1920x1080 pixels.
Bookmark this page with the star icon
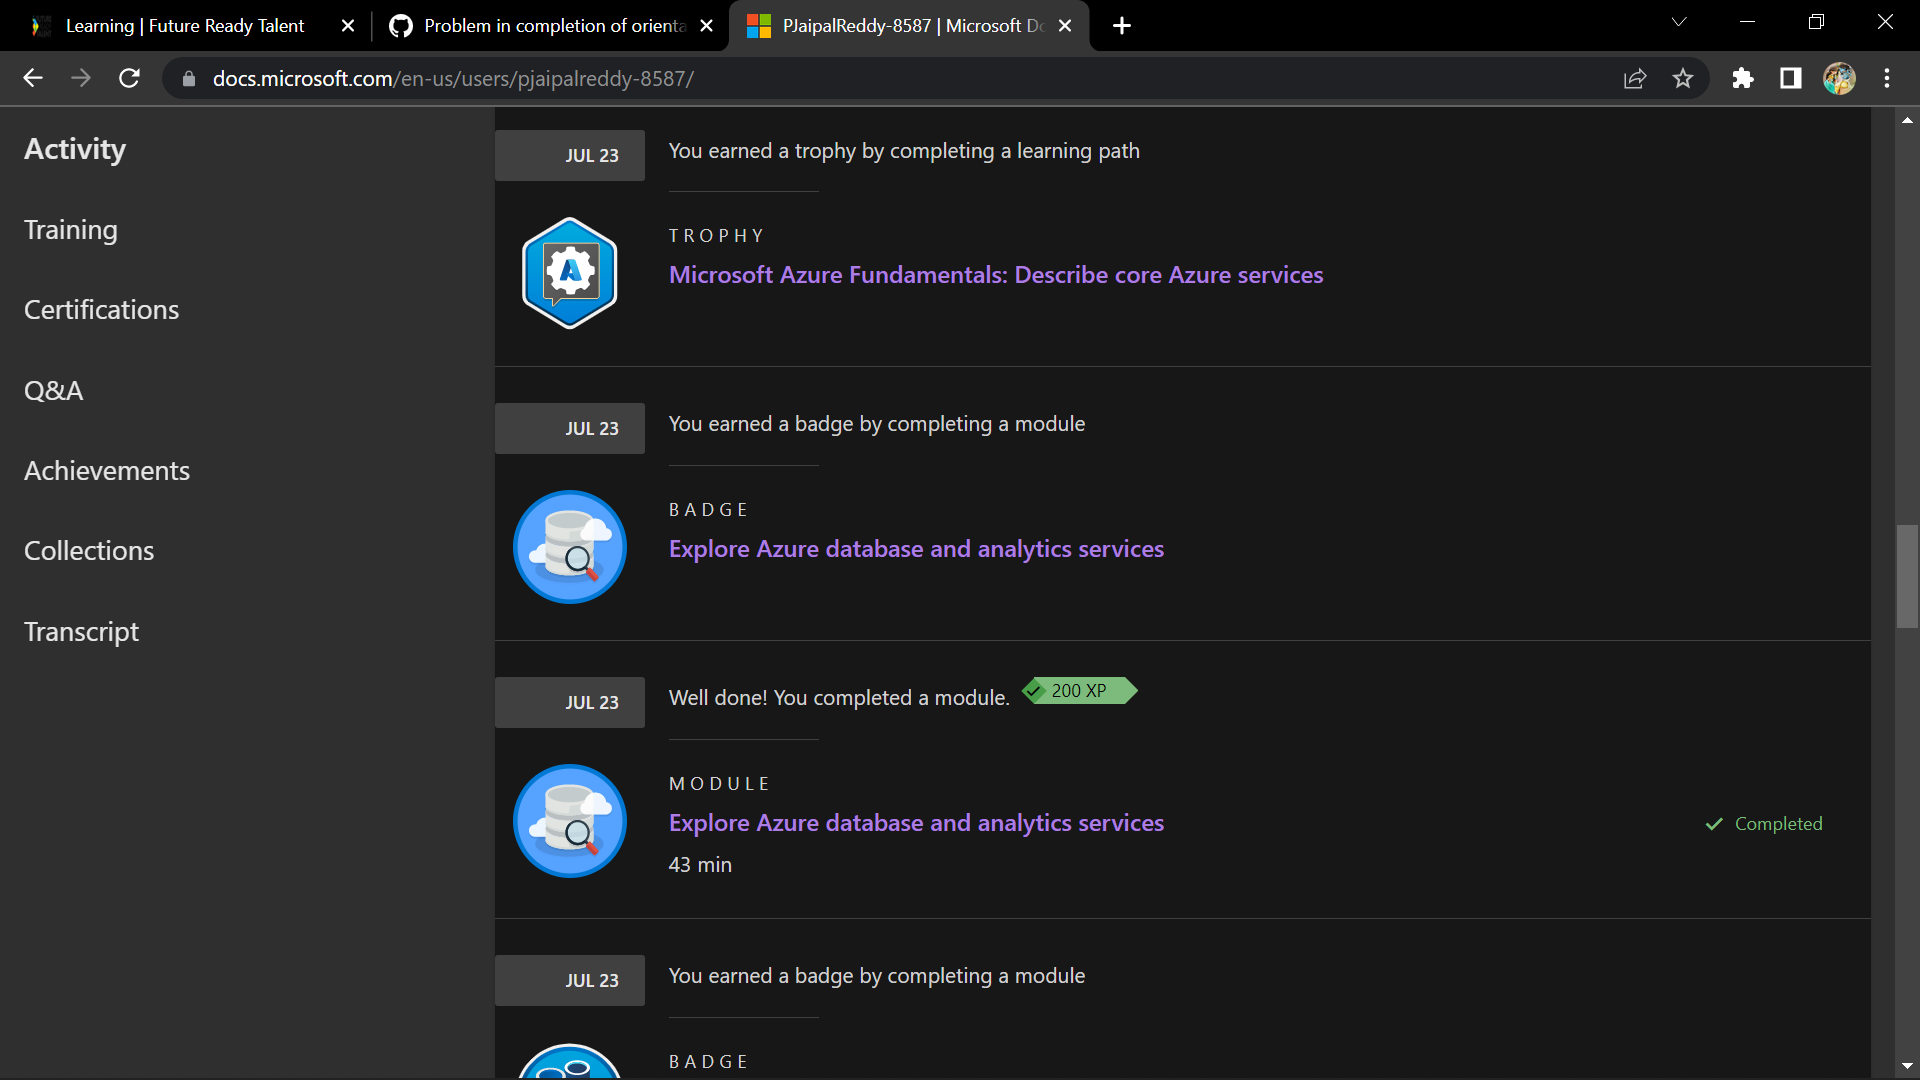point(1683,78)
